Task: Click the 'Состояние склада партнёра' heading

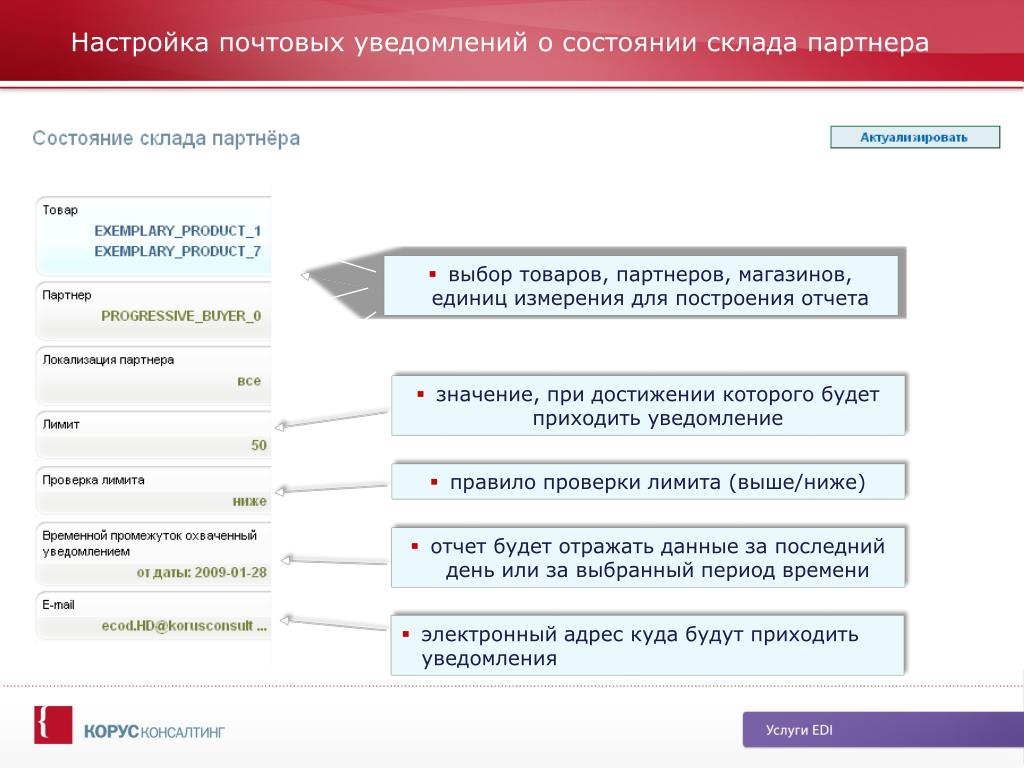Action: tap(166, 138)
